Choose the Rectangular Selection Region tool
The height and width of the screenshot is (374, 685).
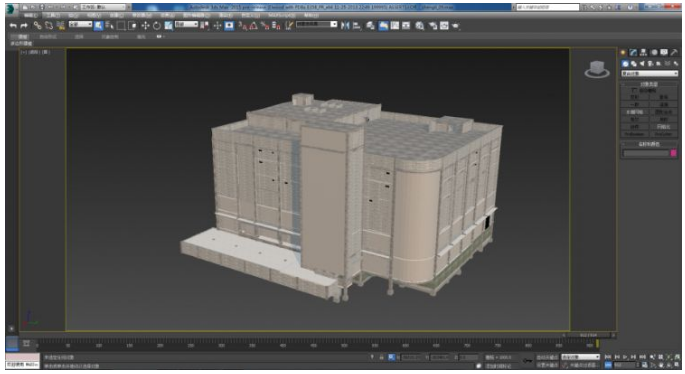point(121,26)
